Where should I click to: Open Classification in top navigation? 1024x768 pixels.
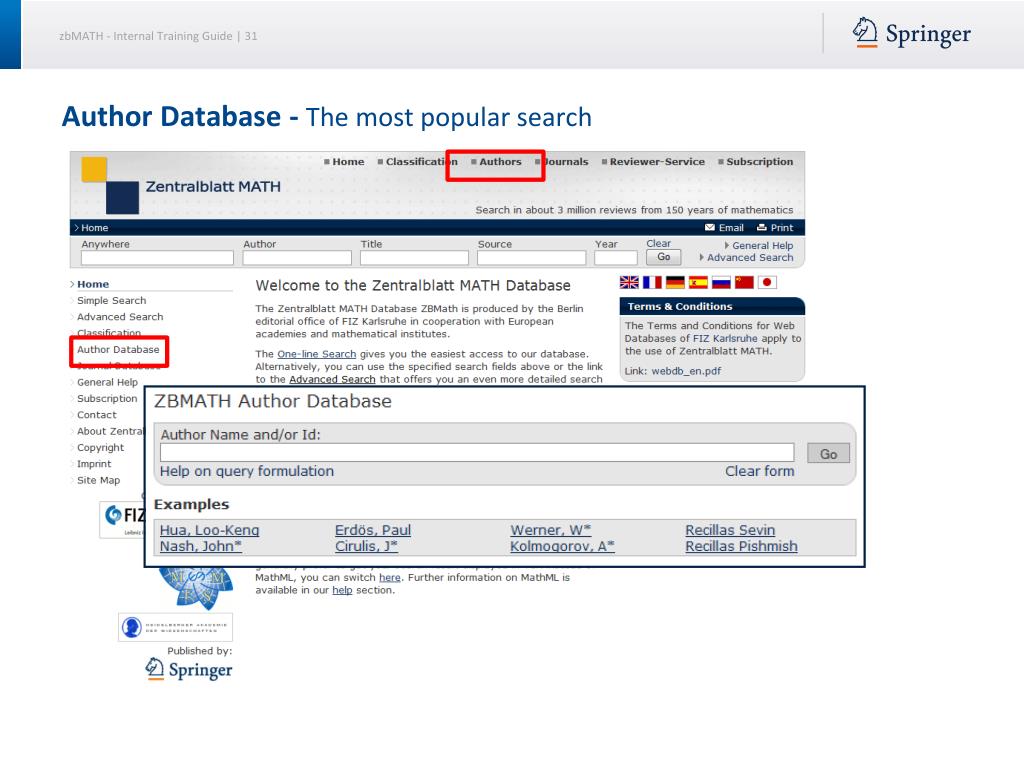point(421,161)
